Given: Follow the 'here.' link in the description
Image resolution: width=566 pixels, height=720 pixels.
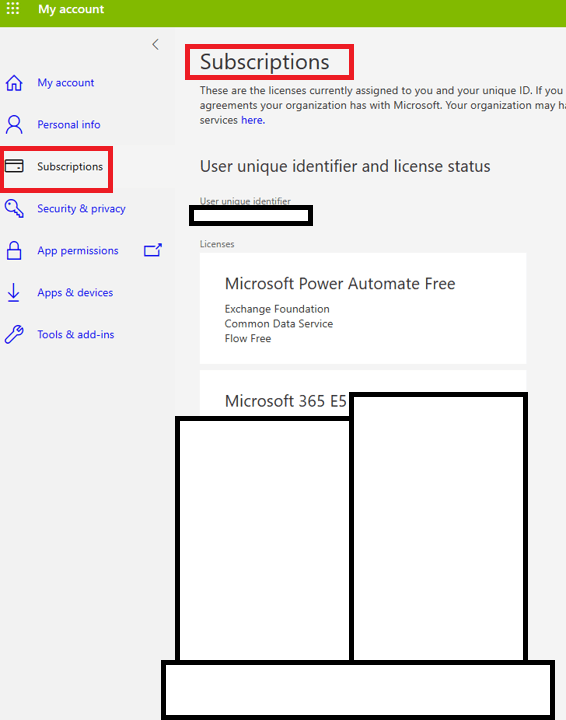Looking at the screenshot, I should point(253,120).
